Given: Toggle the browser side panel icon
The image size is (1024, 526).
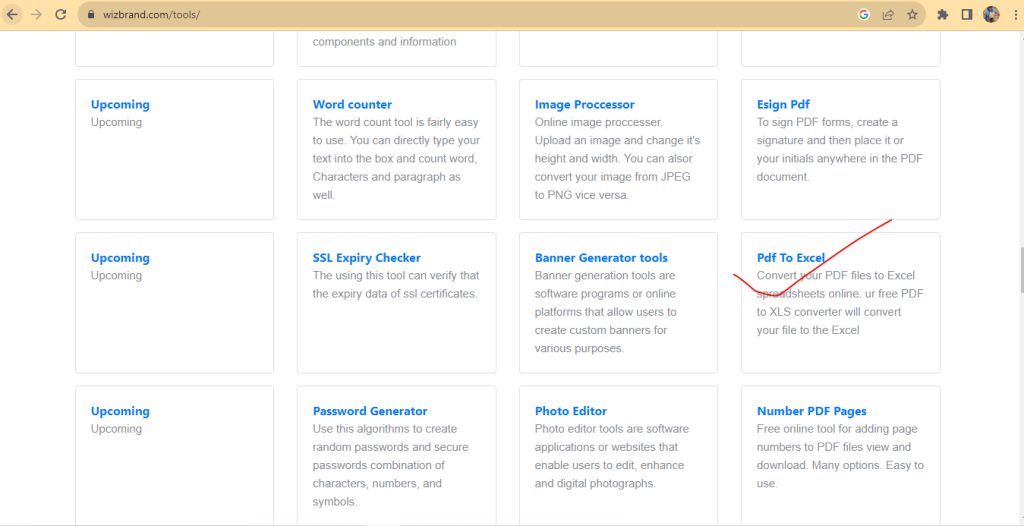Looking at the screenshot, I should pos(967,15).
